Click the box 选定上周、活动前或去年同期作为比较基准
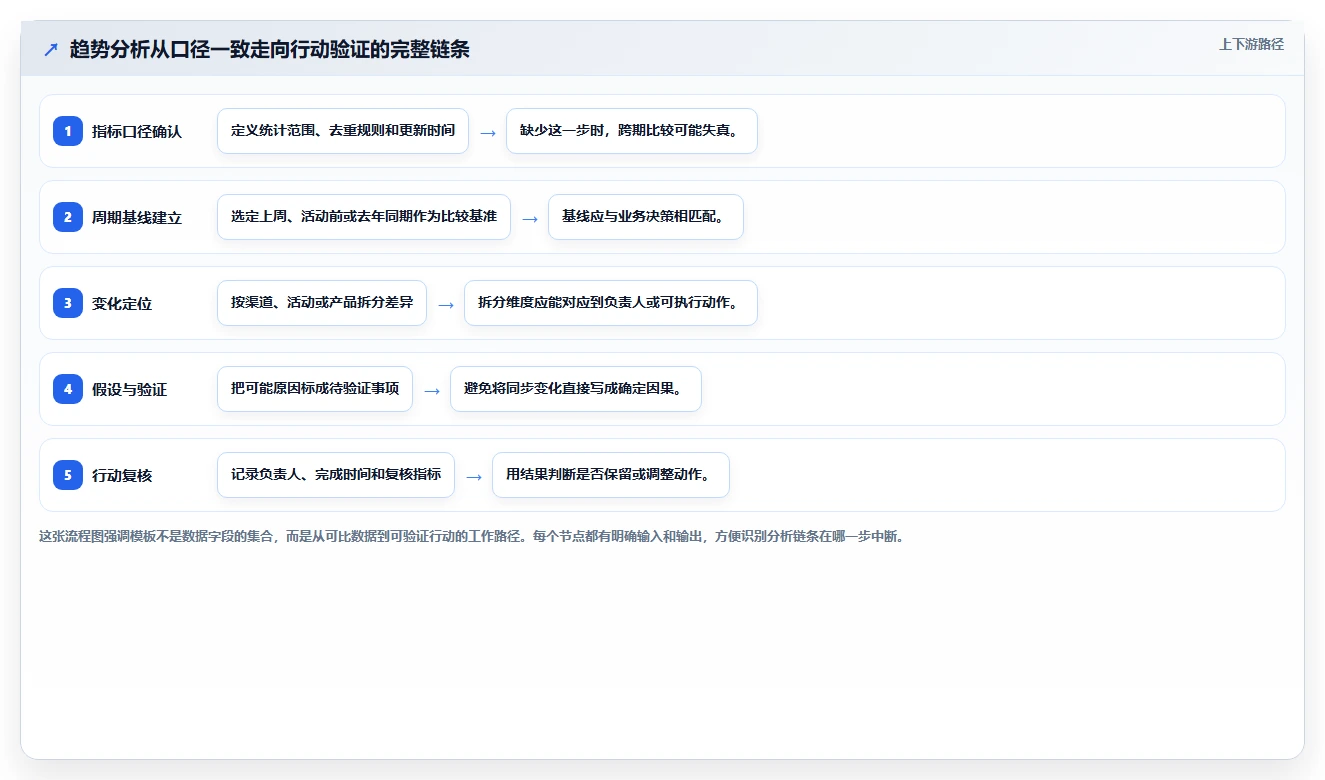The height and width of the screenshot is (780, 1325). [364, 217]
